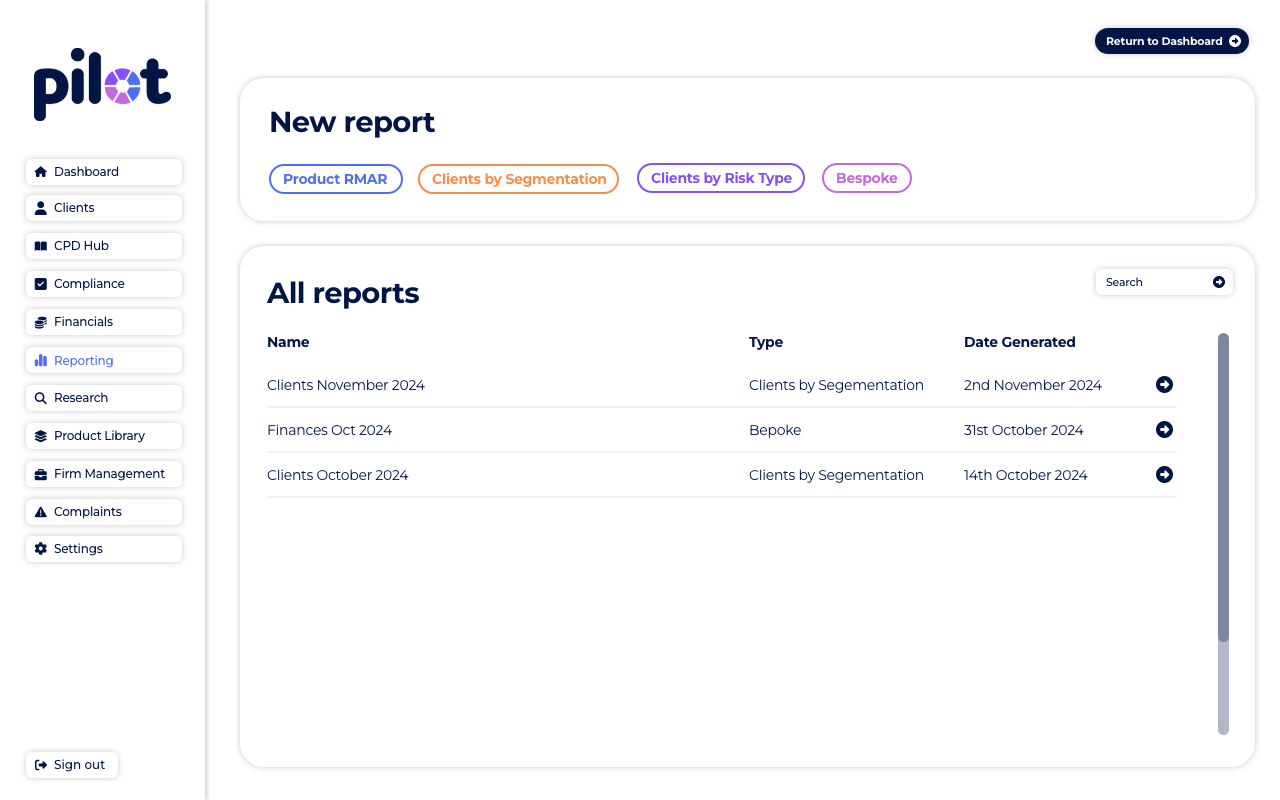Image resolution: width=1280 pixels, height=800 pixels.
Task: Select the Finances Oct 2024 report name
Action: click(330, 430)
